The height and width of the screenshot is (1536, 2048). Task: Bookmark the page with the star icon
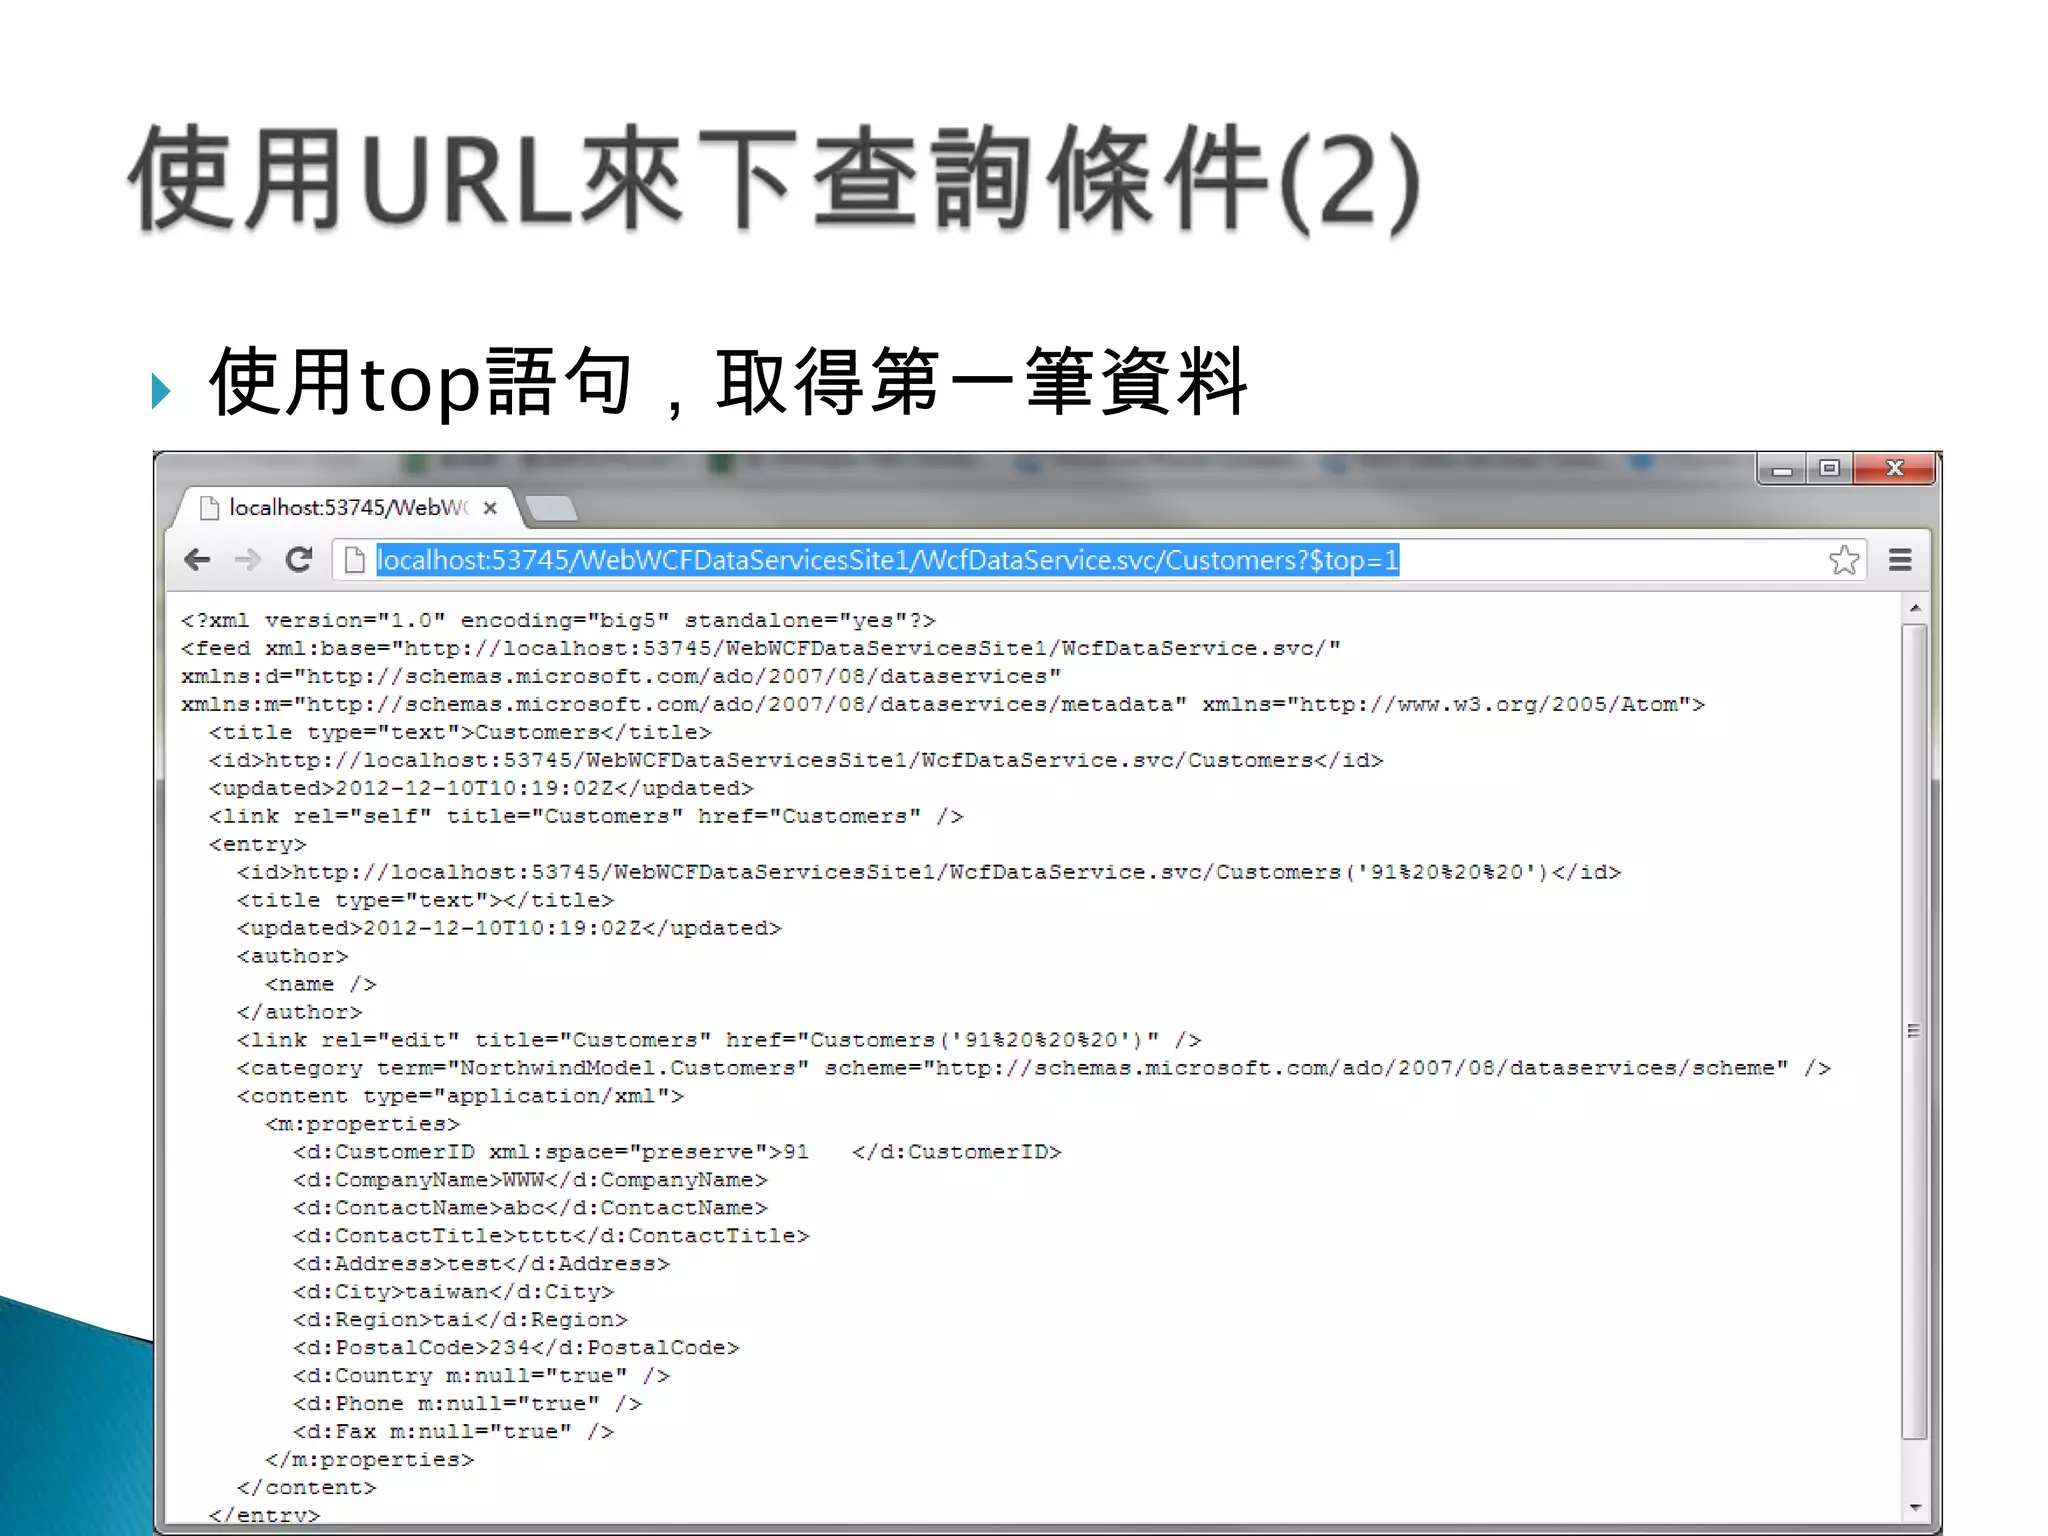[1844, 560]
